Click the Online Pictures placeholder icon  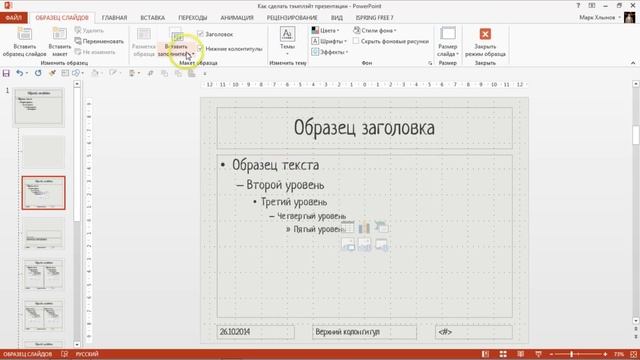point(364,244)
